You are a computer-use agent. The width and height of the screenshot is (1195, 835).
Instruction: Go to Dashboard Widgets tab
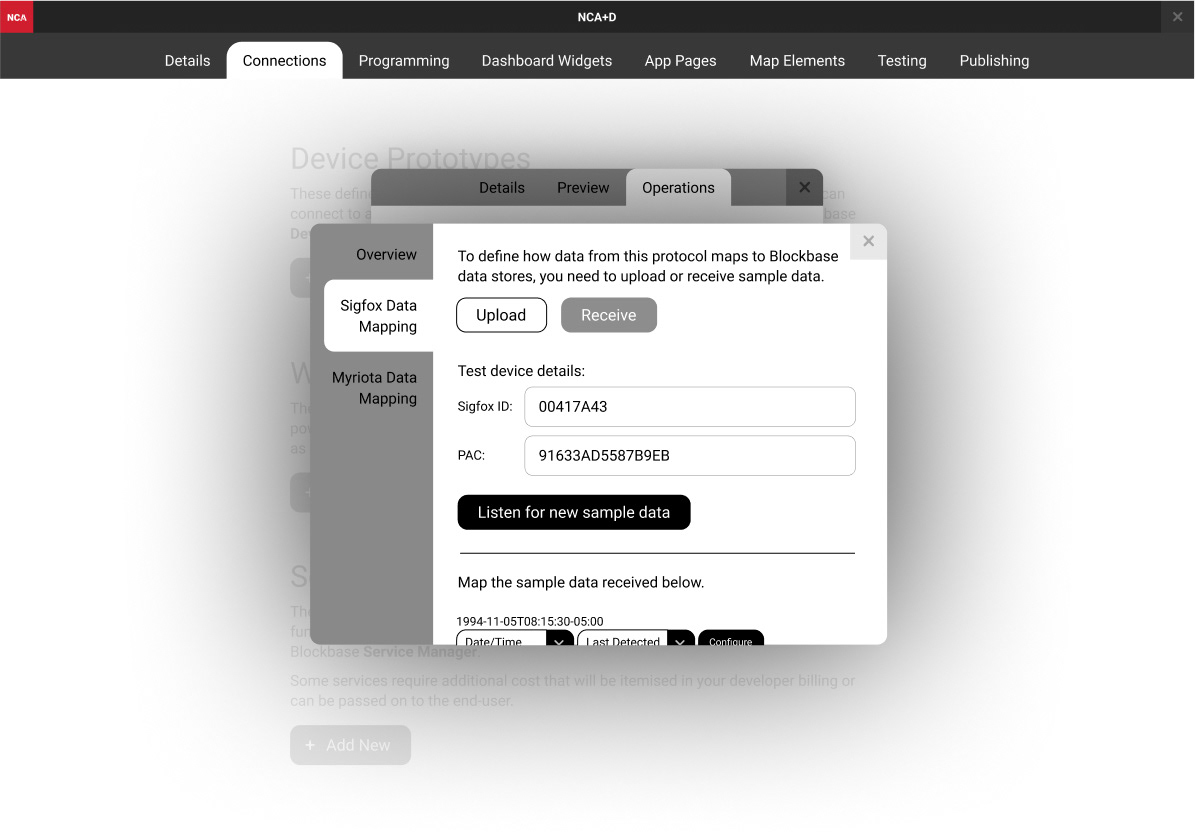click(x=546, y=61)
